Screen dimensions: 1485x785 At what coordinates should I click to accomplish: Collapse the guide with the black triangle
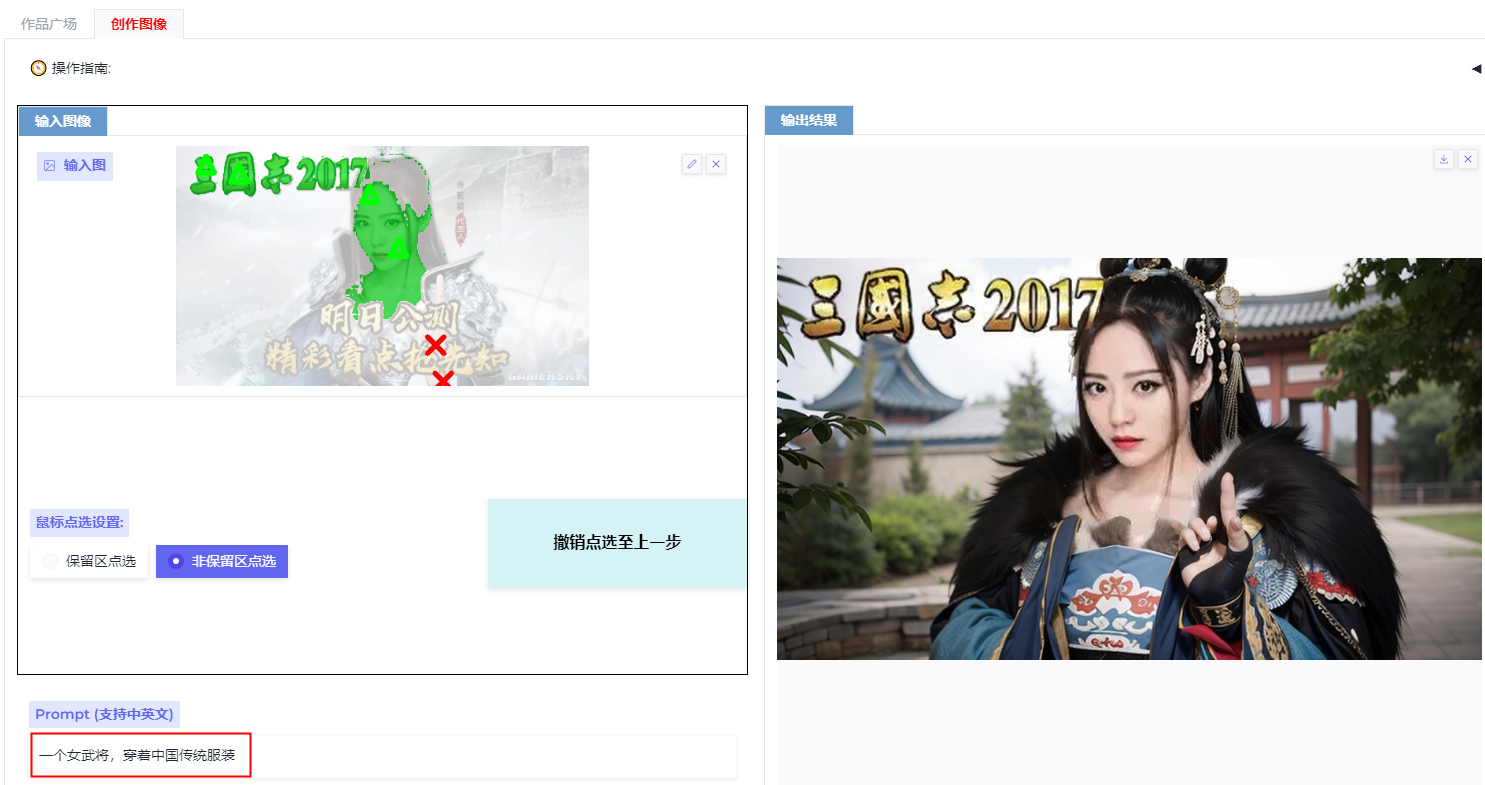1476,69
